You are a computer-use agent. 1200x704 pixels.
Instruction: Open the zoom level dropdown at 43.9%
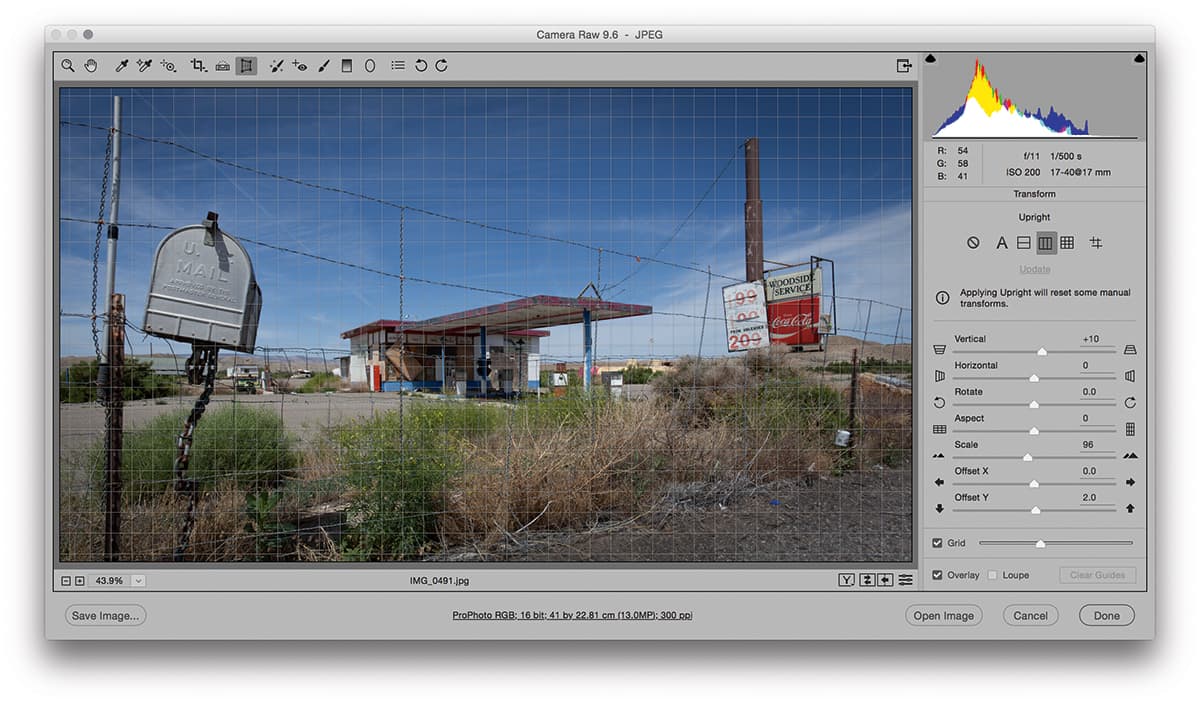tap(138, 580)
